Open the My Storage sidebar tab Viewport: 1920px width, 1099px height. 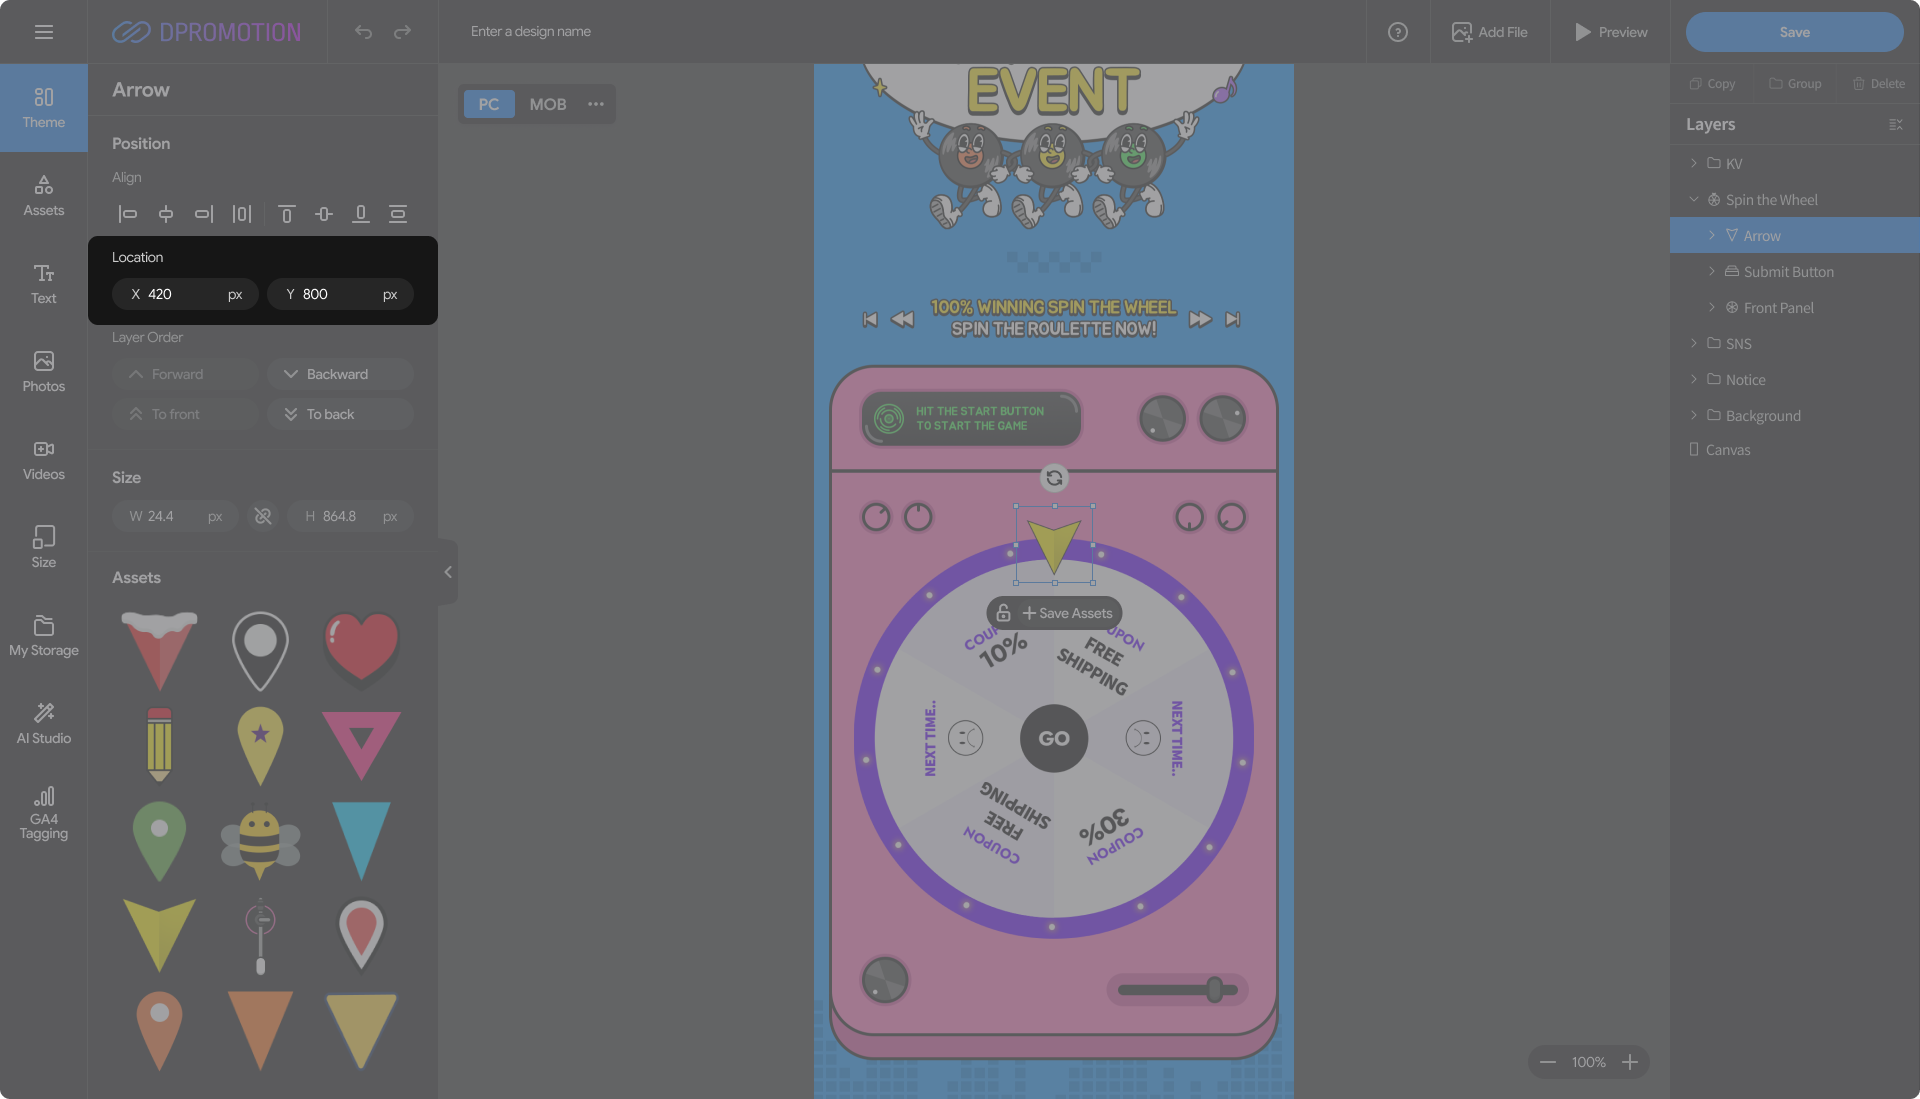click(x=43, y=636)
